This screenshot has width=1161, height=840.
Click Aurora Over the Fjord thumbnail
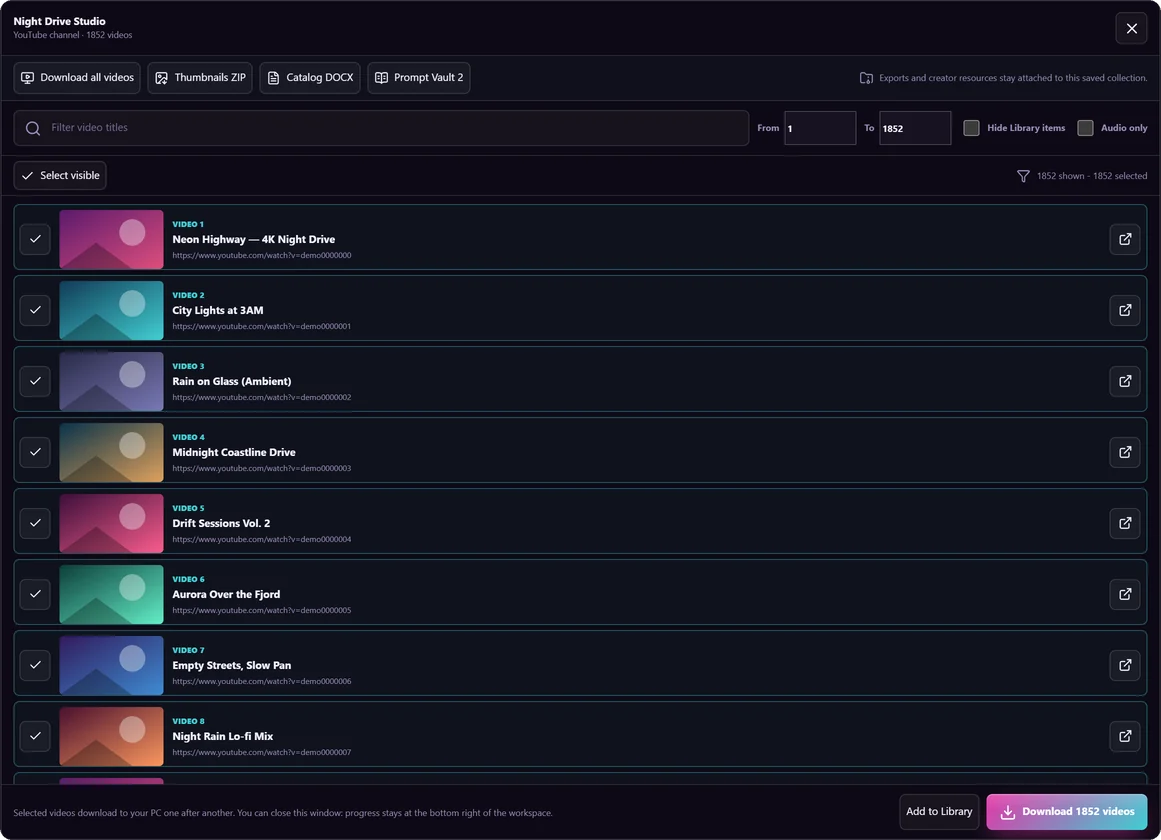[x=111, y=594]
